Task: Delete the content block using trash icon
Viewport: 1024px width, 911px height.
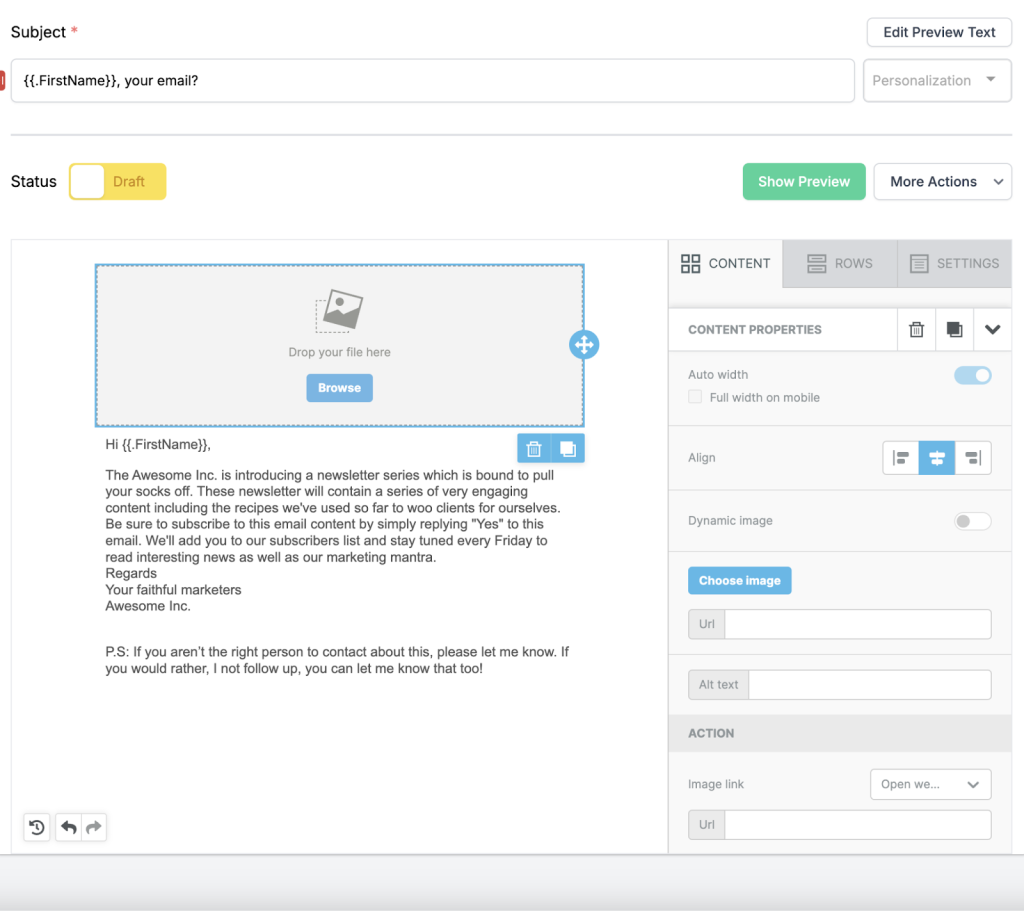Action: 917,329
